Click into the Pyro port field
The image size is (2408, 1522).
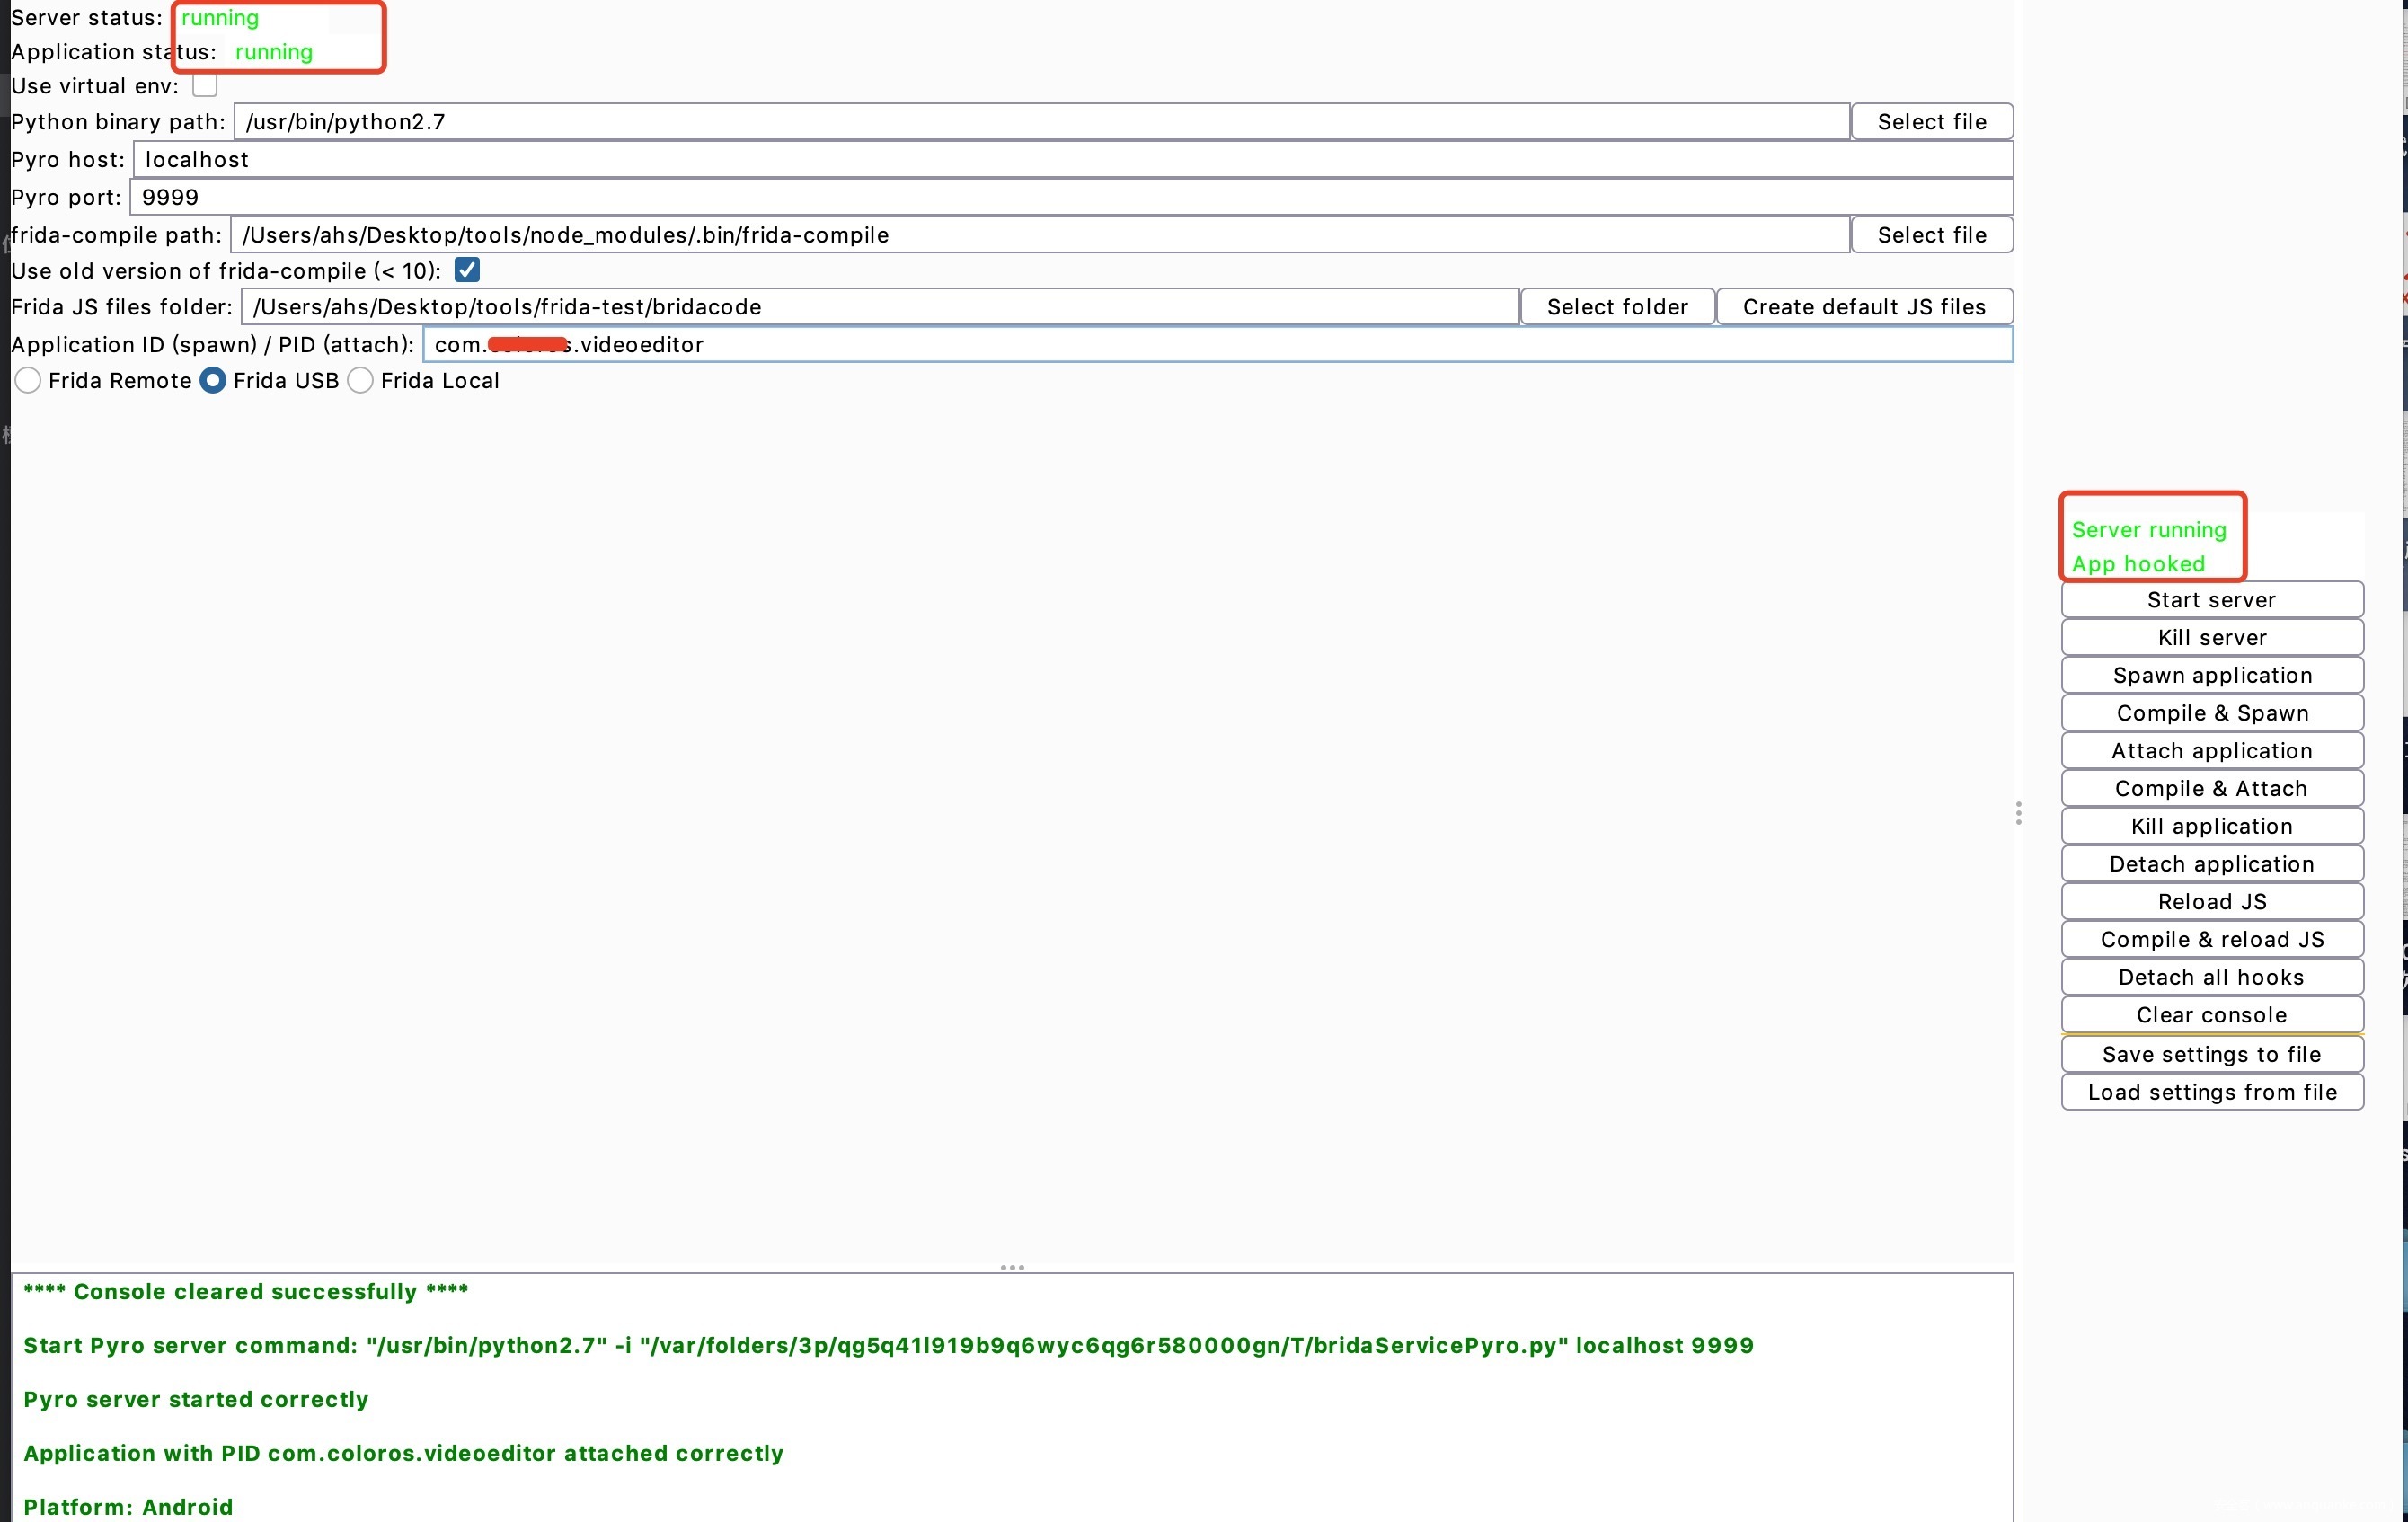tap(1070, 198)
